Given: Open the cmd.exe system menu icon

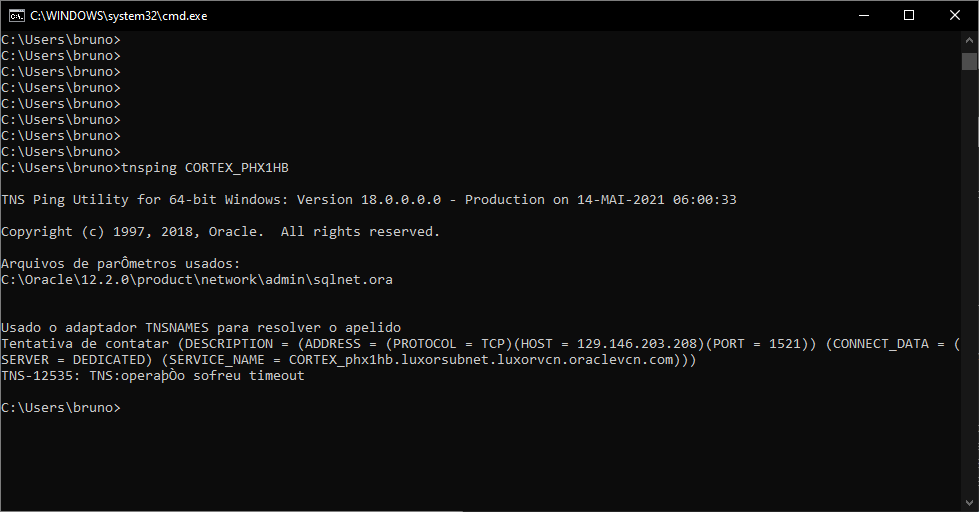Looking at the screenshot, I should (x=17, y=16).
